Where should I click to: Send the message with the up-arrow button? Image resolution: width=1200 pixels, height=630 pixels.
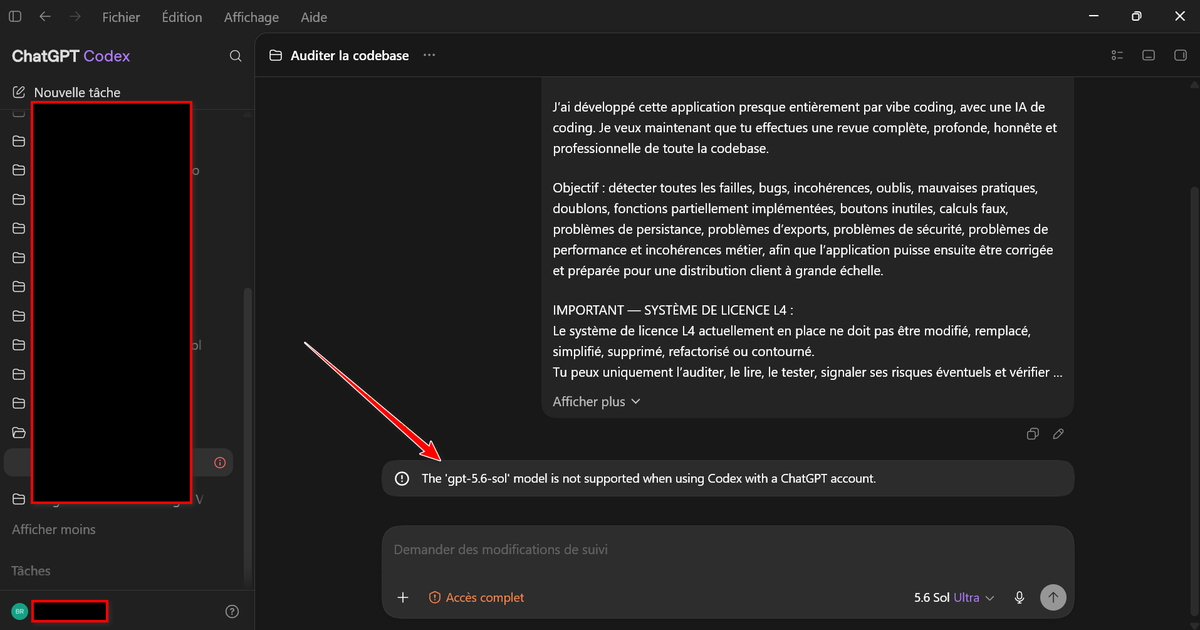click(1053, 597)
